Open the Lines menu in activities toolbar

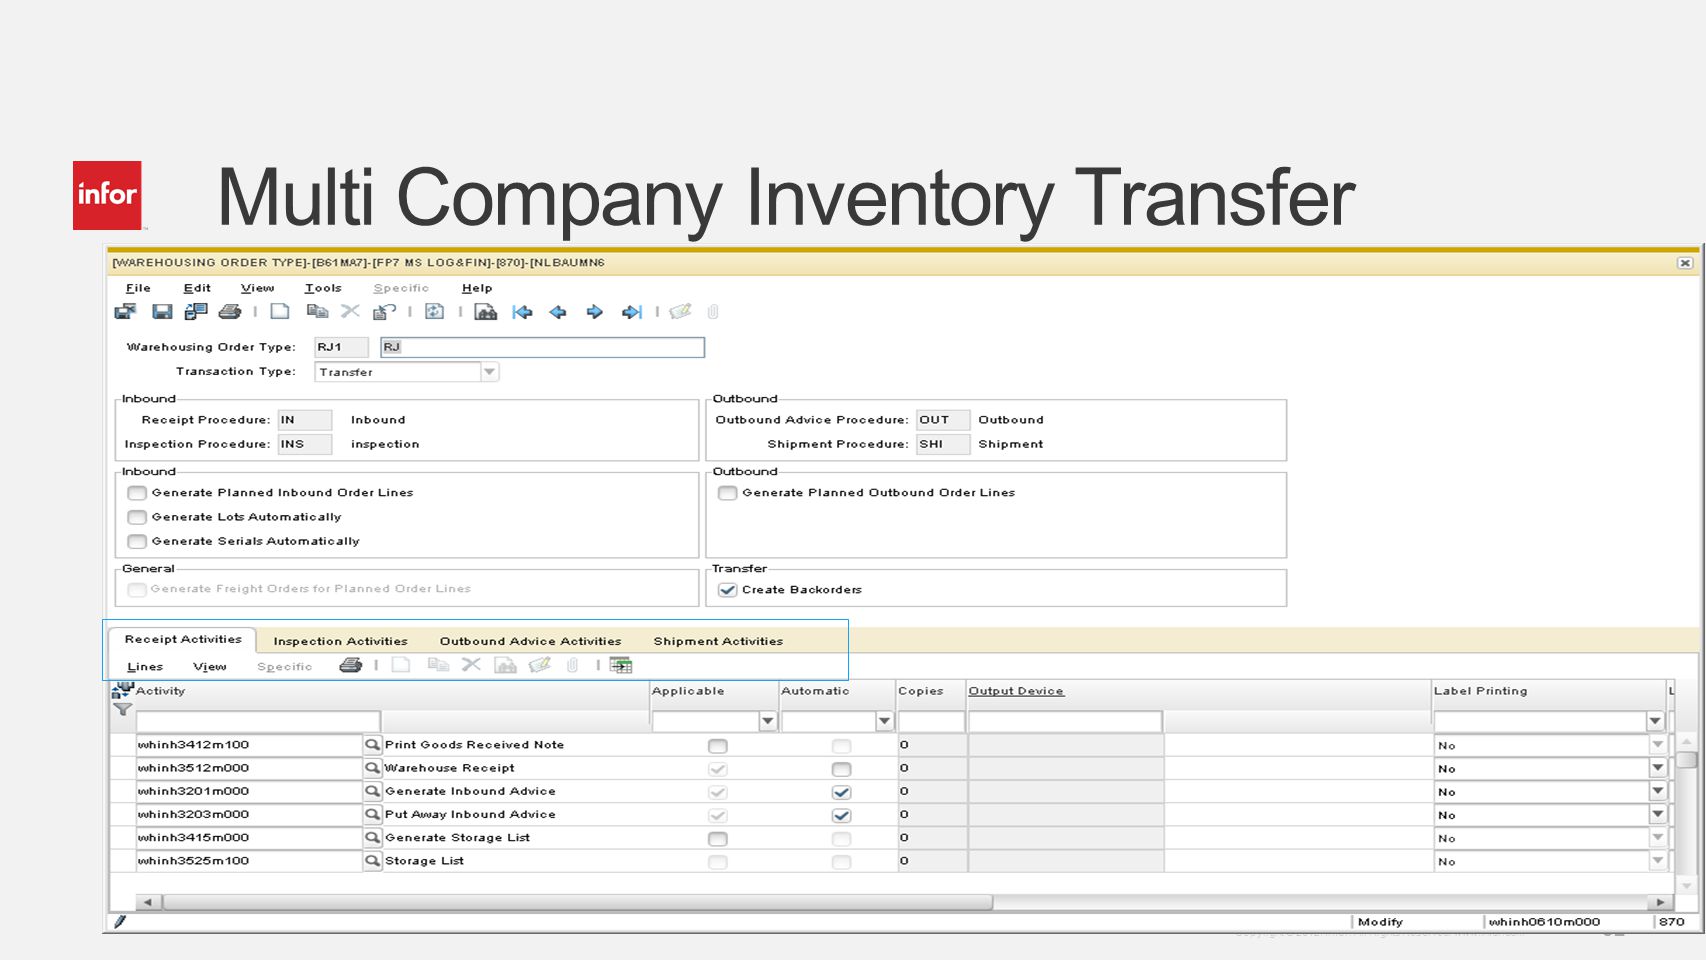pos(145,667)
